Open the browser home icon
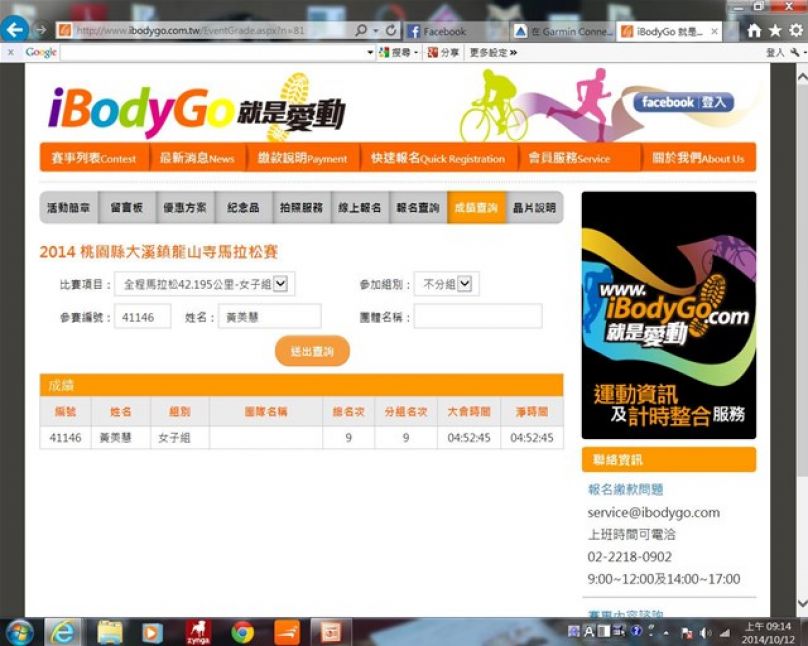 click(754, 31)
